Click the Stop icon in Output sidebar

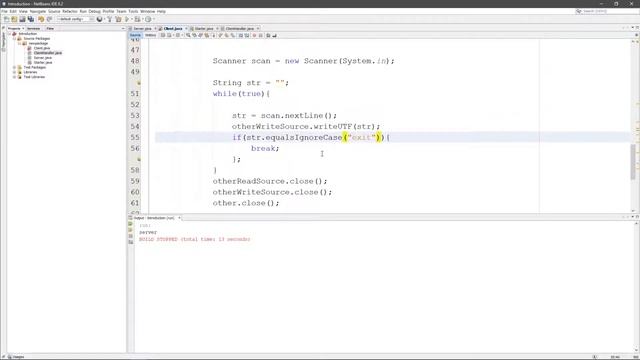pos(131,236)
